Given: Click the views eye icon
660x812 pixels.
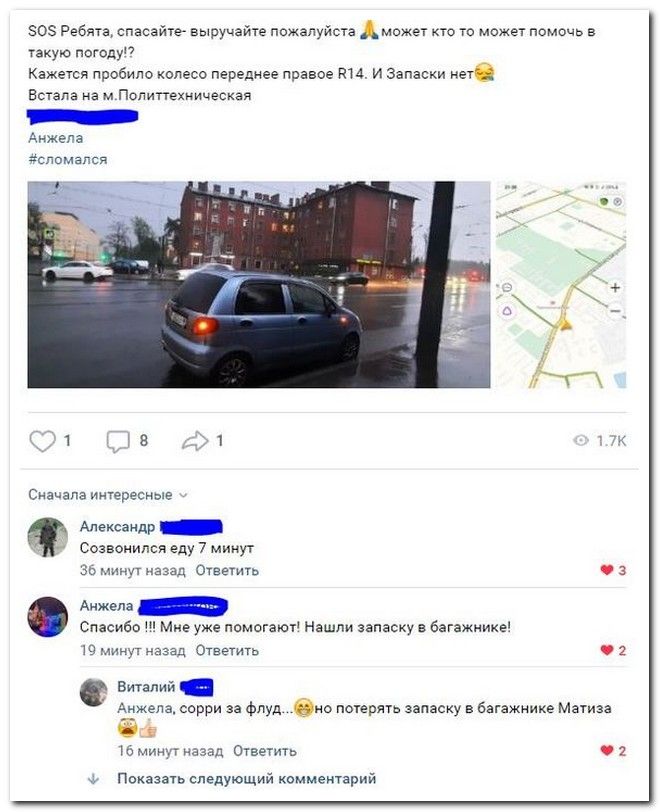Looking at the screenshot, I should tap(581, 441).
